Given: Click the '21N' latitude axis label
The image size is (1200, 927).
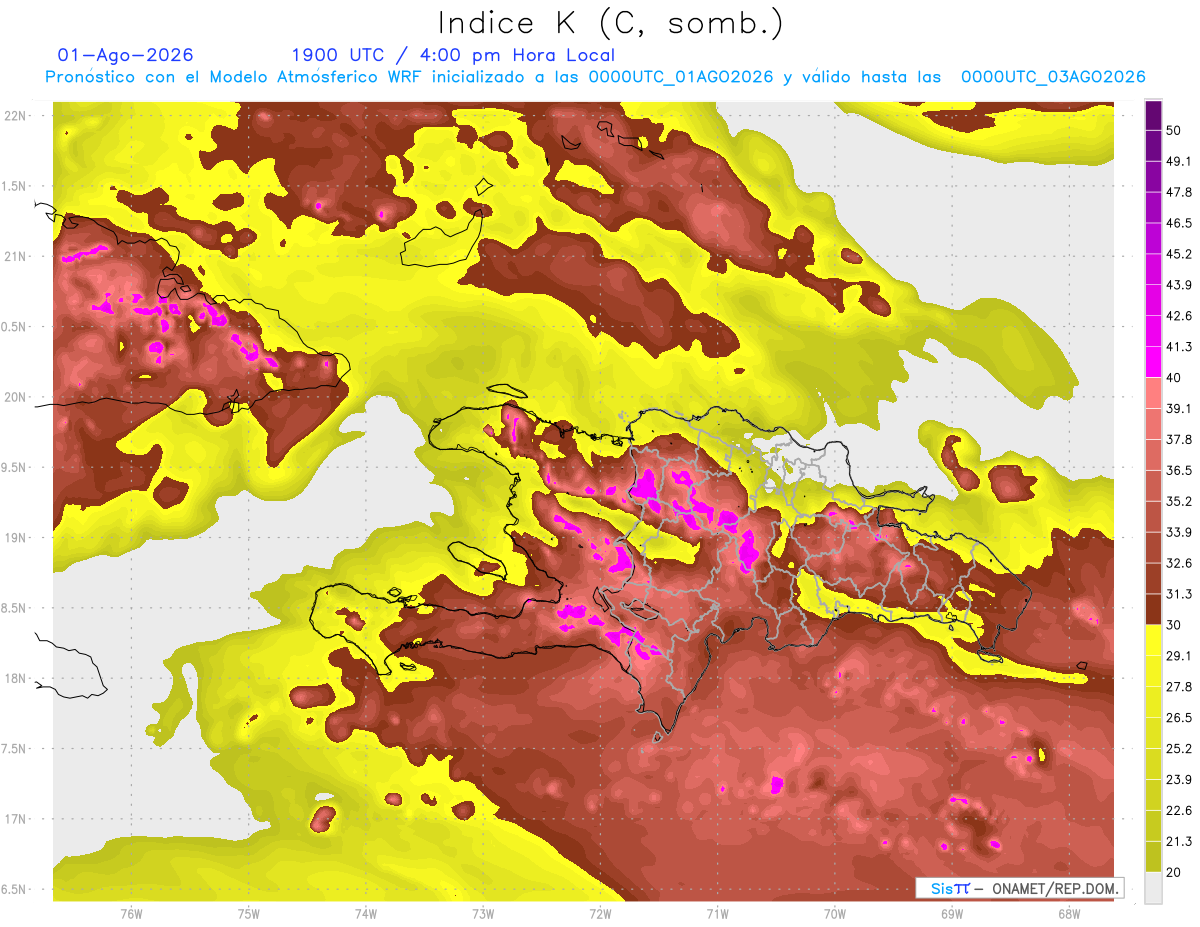Looking at the screenshot, I should click(x=15, y=256).
